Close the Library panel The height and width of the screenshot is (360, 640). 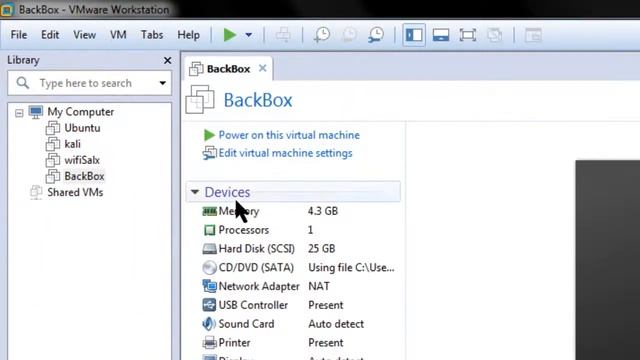[167, 60]
